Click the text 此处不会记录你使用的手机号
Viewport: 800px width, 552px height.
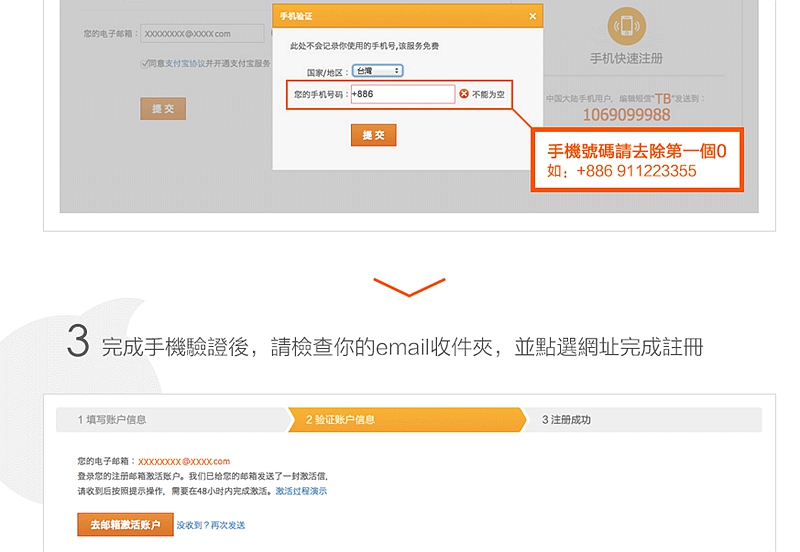click(343, 46)
